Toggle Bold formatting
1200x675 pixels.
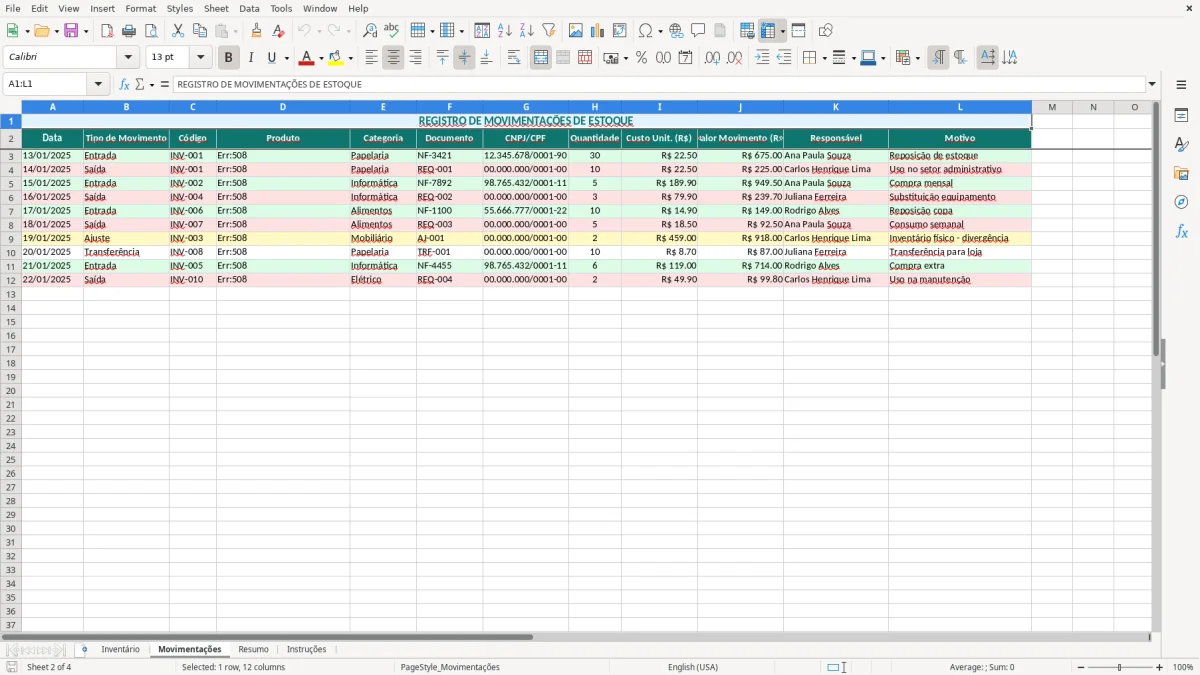pos(229,58)
